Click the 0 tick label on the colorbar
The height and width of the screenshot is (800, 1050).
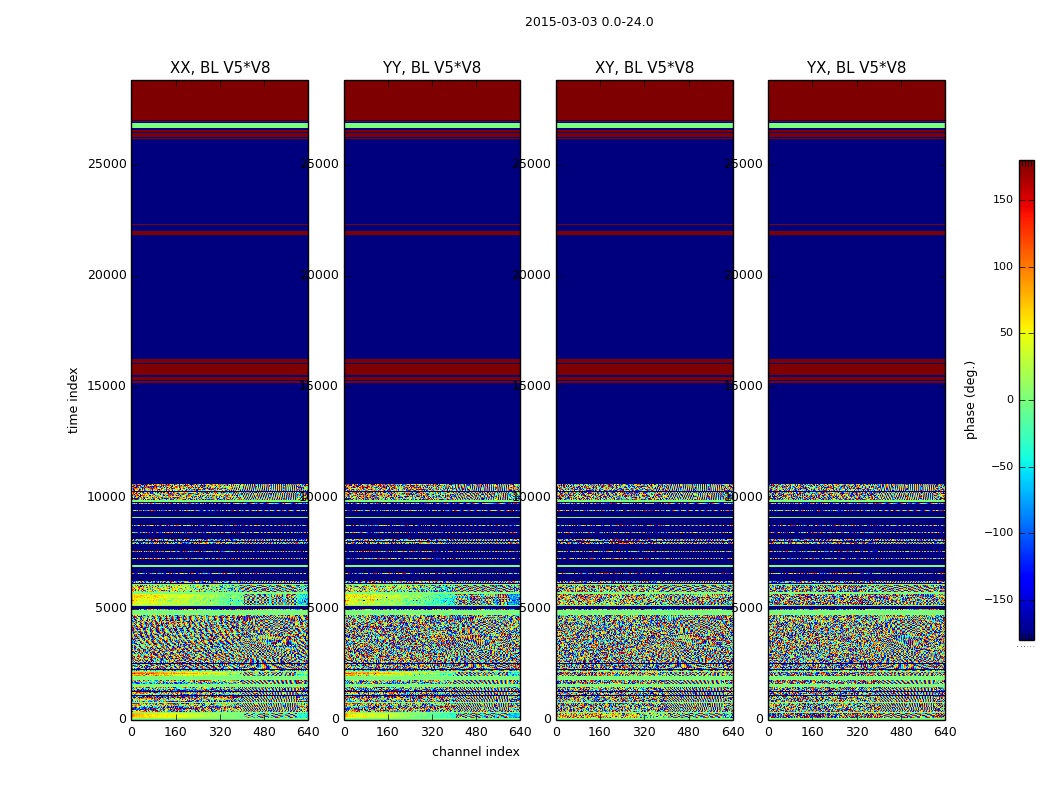pos(1009,400)
